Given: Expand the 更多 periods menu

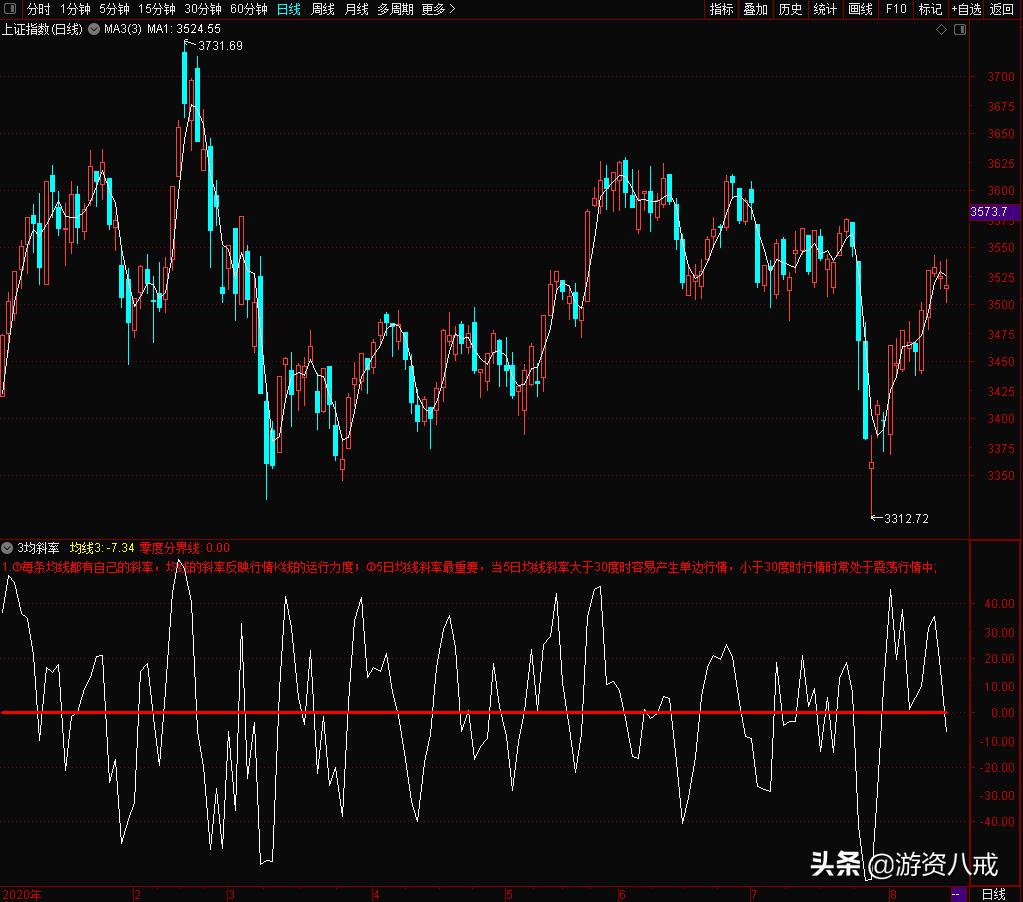Looking at the screenshot, I should tap(438, 9).
